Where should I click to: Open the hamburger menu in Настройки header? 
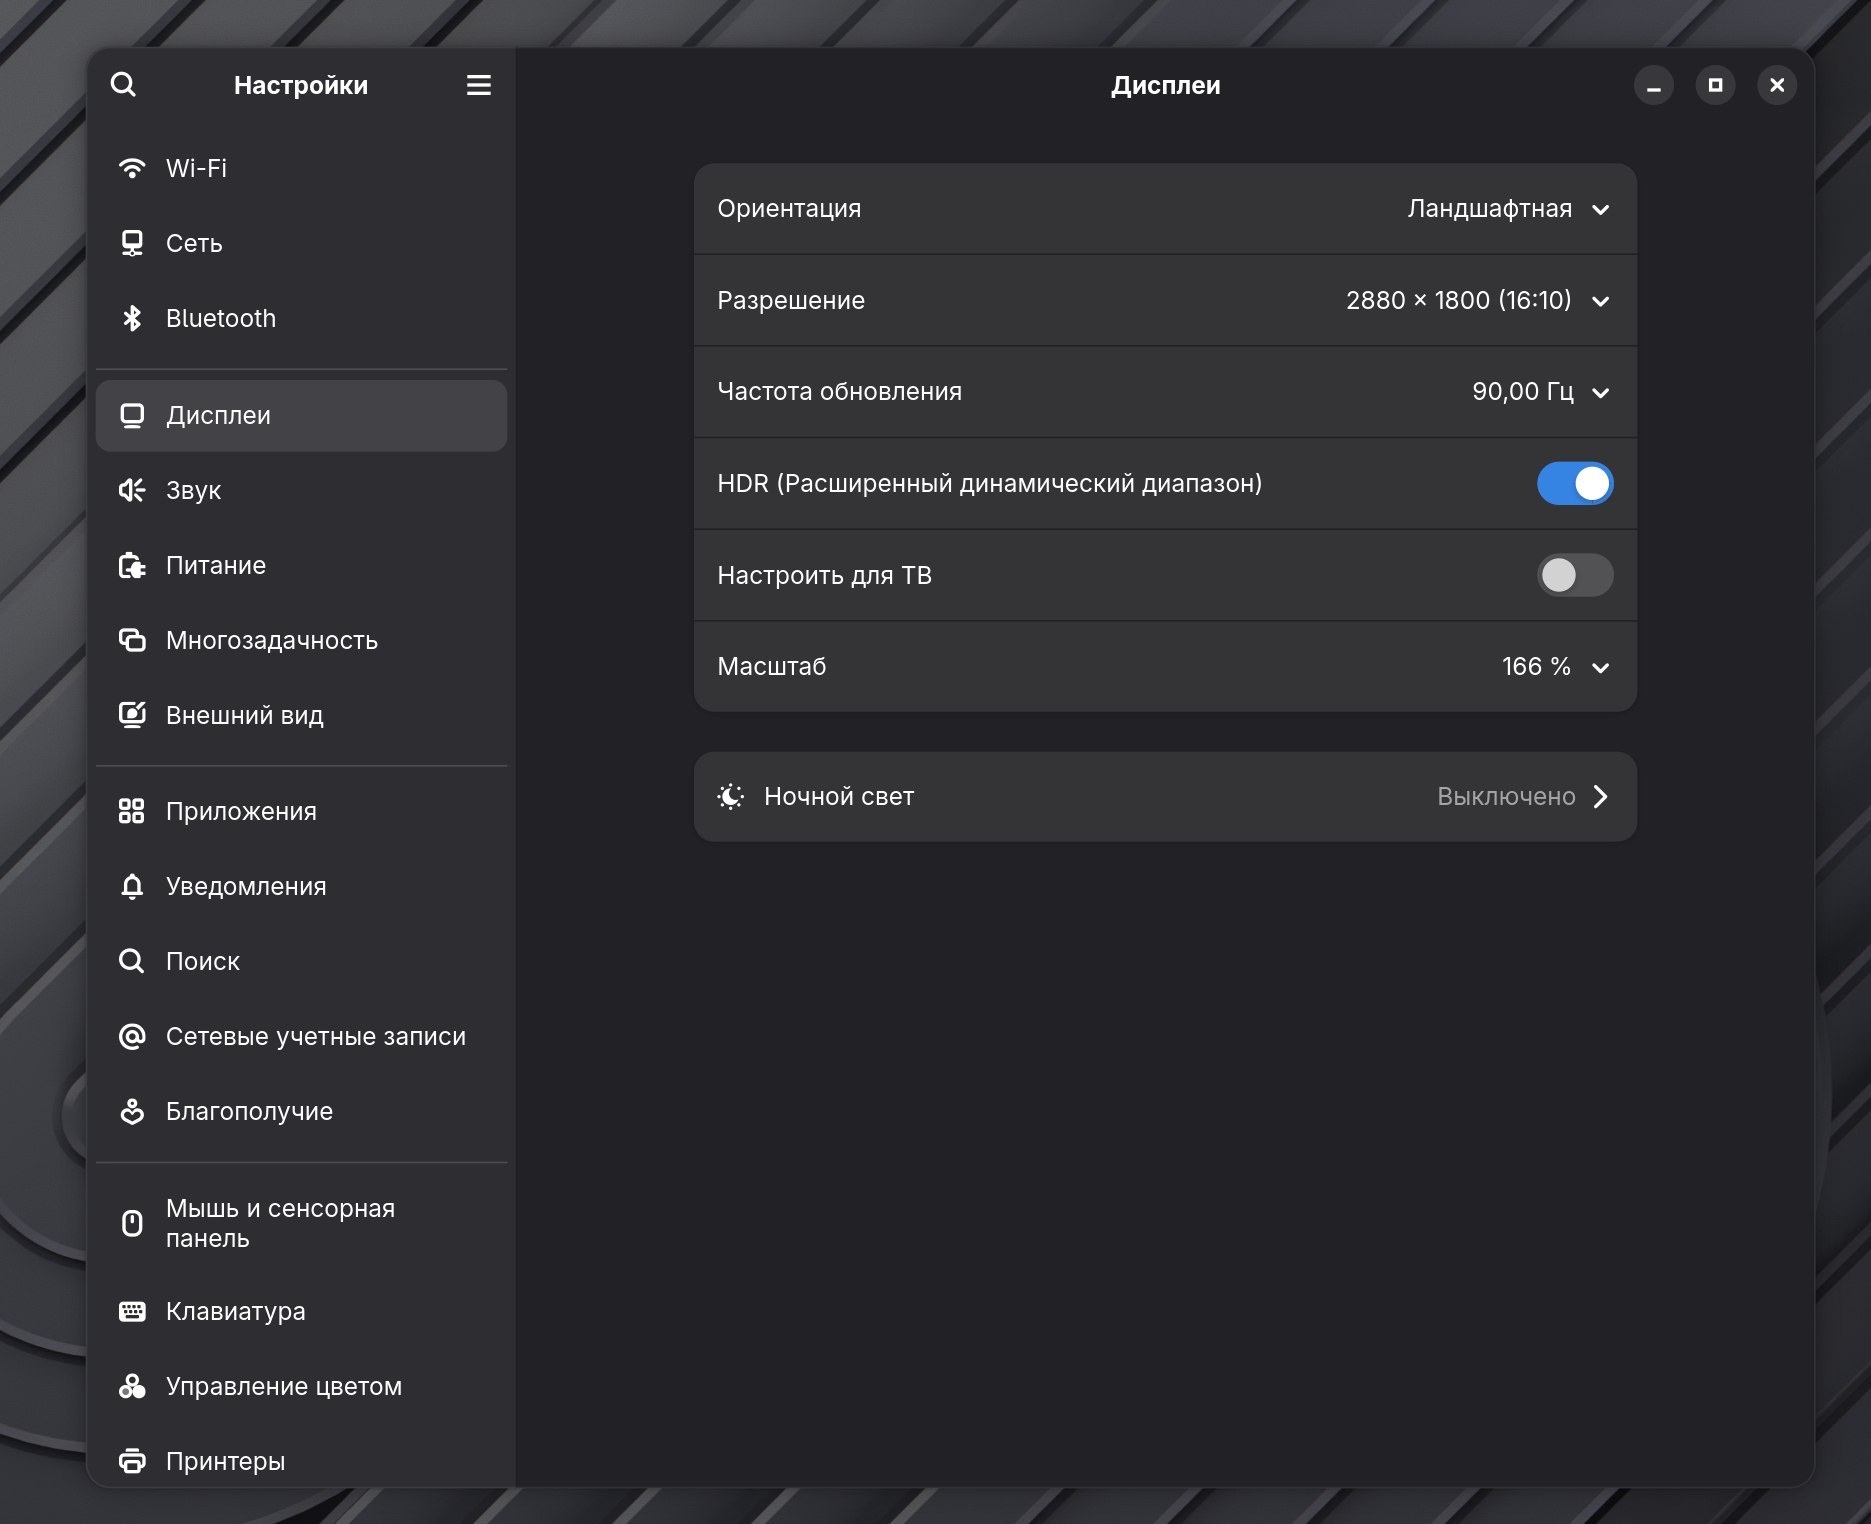coord(478,85)
